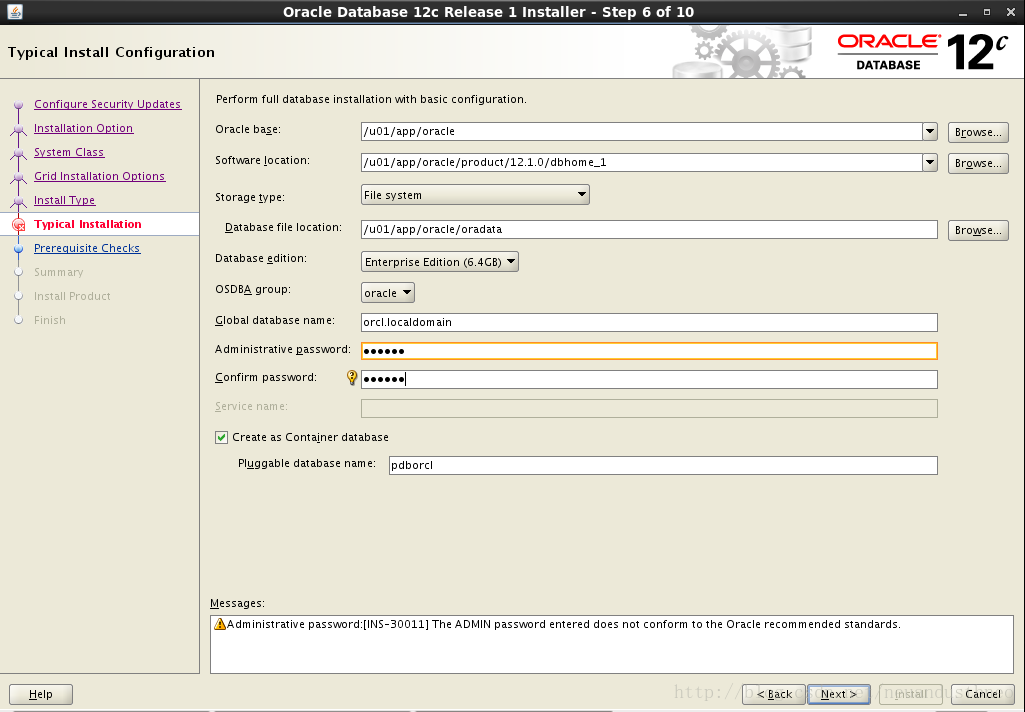Image resolution: width=1025 pixels, height=712 pixels.
Task: Browse for Oracle base directory
Action: tap(978, 132)
